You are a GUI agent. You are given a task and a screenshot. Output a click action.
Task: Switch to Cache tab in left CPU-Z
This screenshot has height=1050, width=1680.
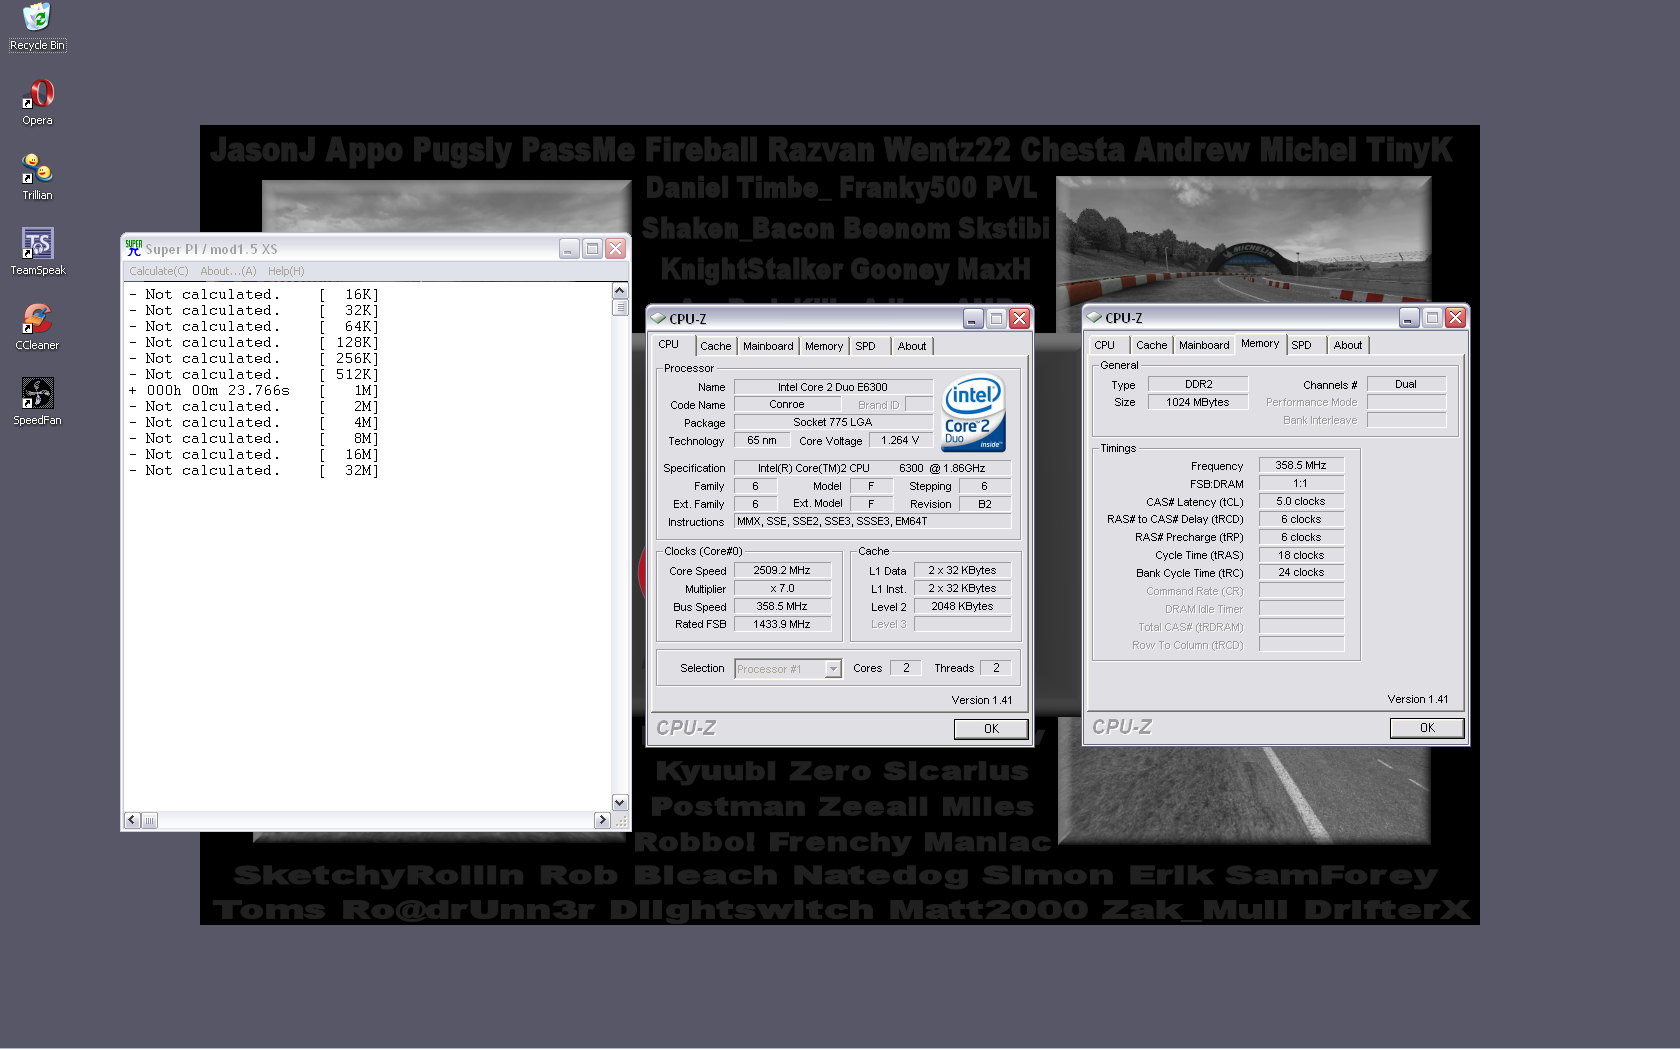click(x=715, y=346)
